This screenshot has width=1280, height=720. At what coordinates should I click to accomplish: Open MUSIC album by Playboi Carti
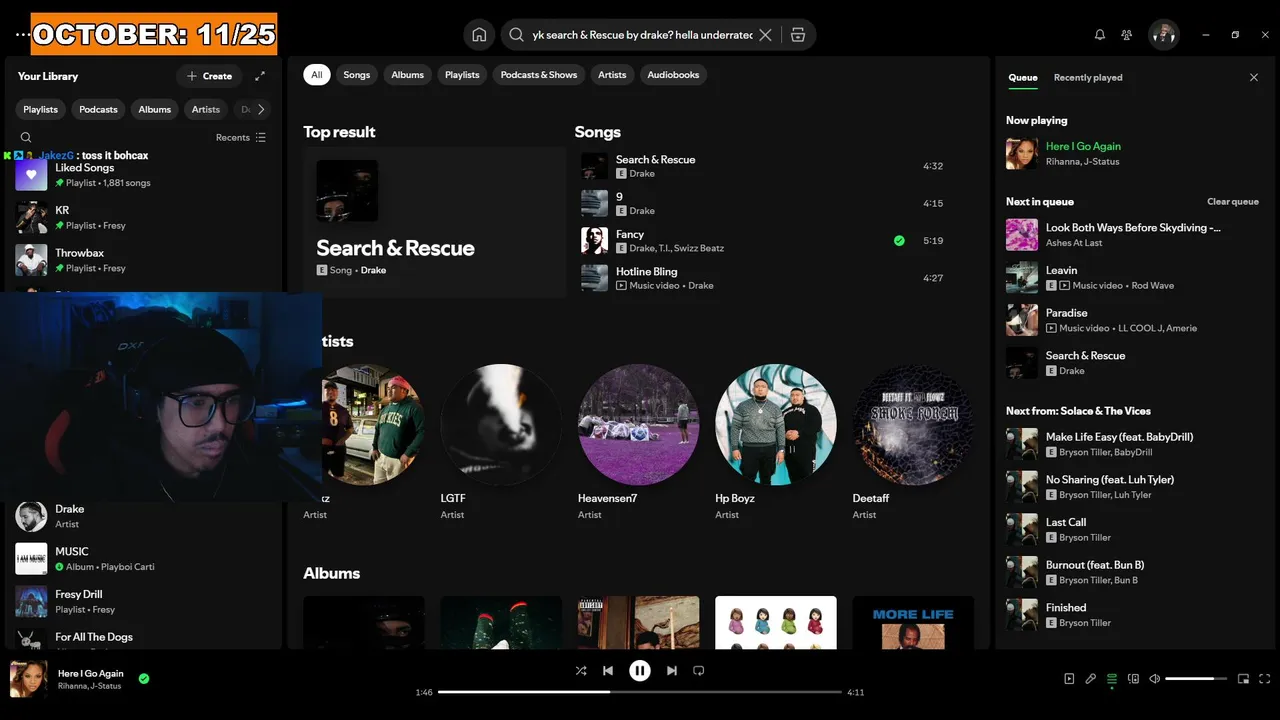click(x=142, y=559)
